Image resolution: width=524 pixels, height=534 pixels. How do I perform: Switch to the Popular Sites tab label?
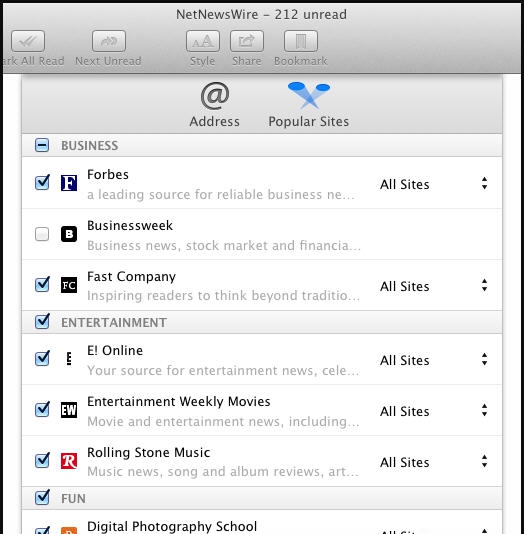(309, 122)
